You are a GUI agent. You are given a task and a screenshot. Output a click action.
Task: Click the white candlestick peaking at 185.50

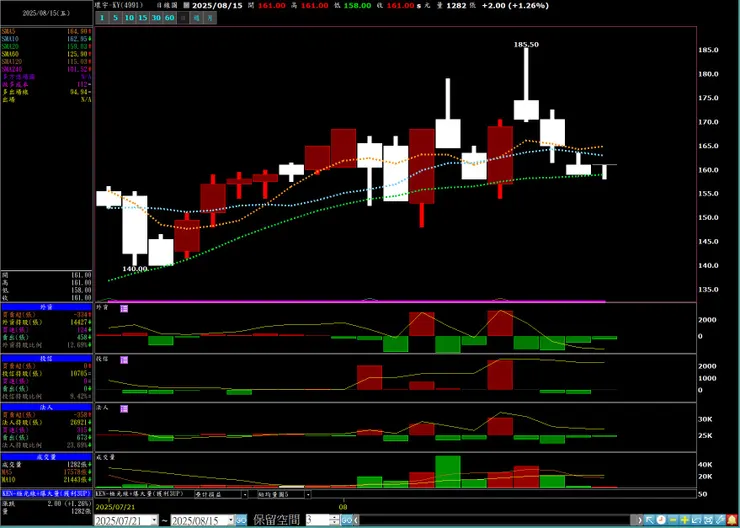pyautogui.click(x=526, y=109)
